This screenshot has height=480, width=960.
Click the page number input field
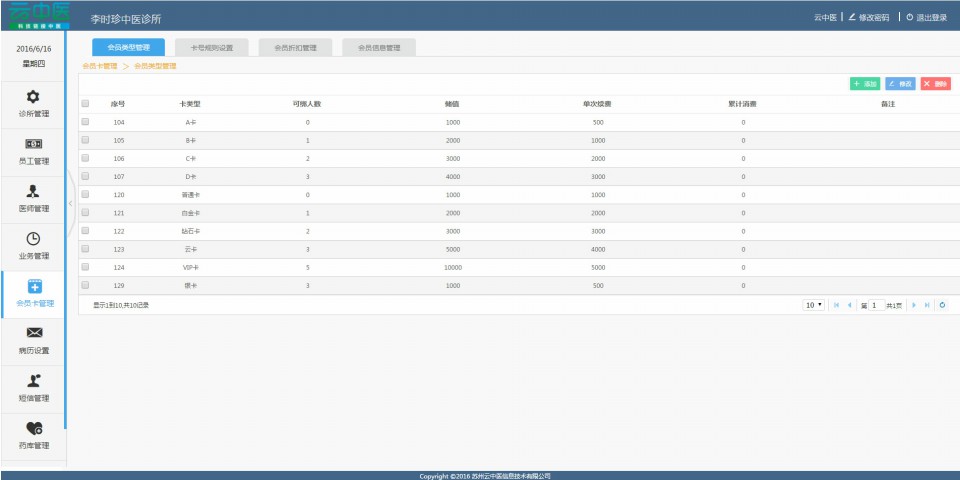point(875,305)
